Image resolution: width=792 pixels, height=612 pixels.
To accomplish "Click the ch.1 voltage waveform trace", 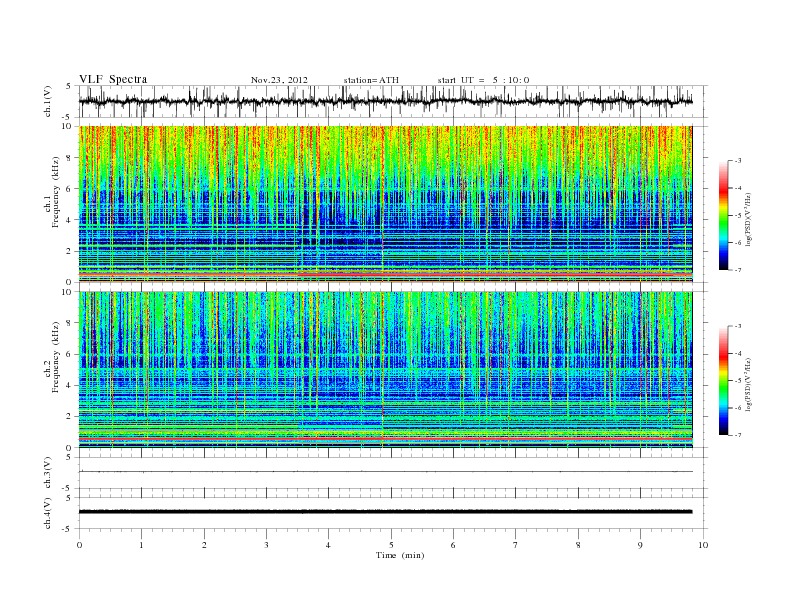I will (385, 101).
